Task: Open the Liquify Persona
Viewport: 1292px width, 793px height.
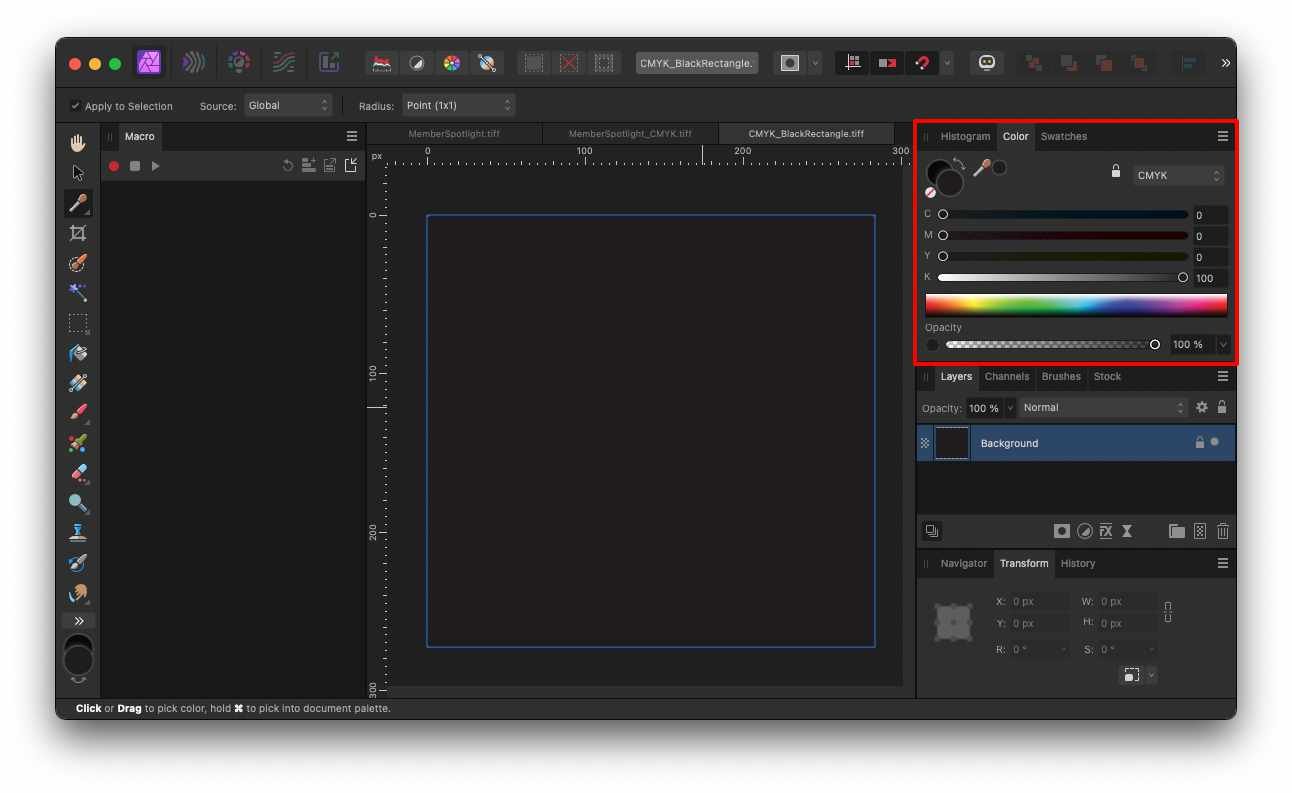Action: pos(194,63)
